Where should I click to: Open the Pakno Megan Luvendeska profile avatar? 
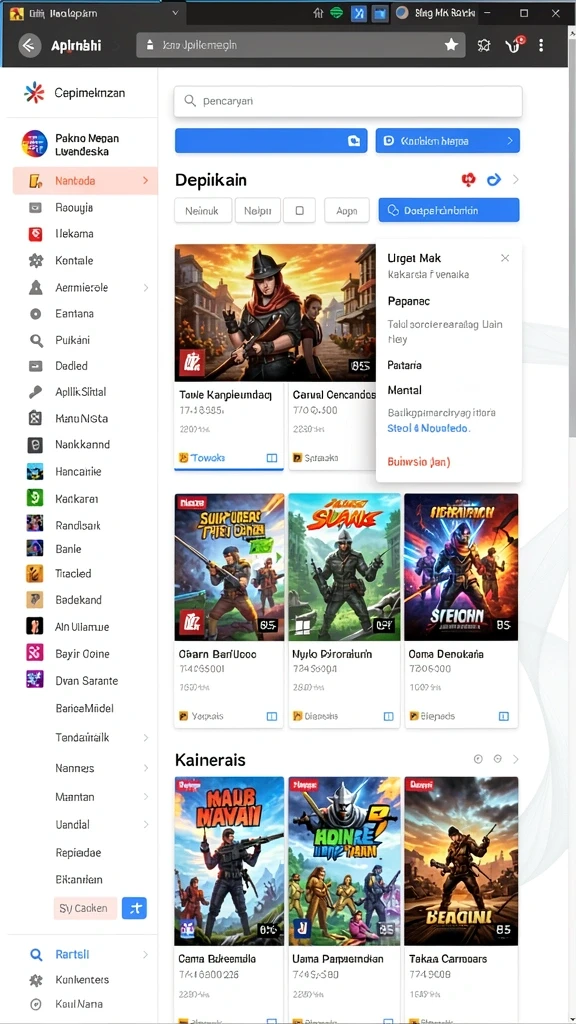(35, 144)
